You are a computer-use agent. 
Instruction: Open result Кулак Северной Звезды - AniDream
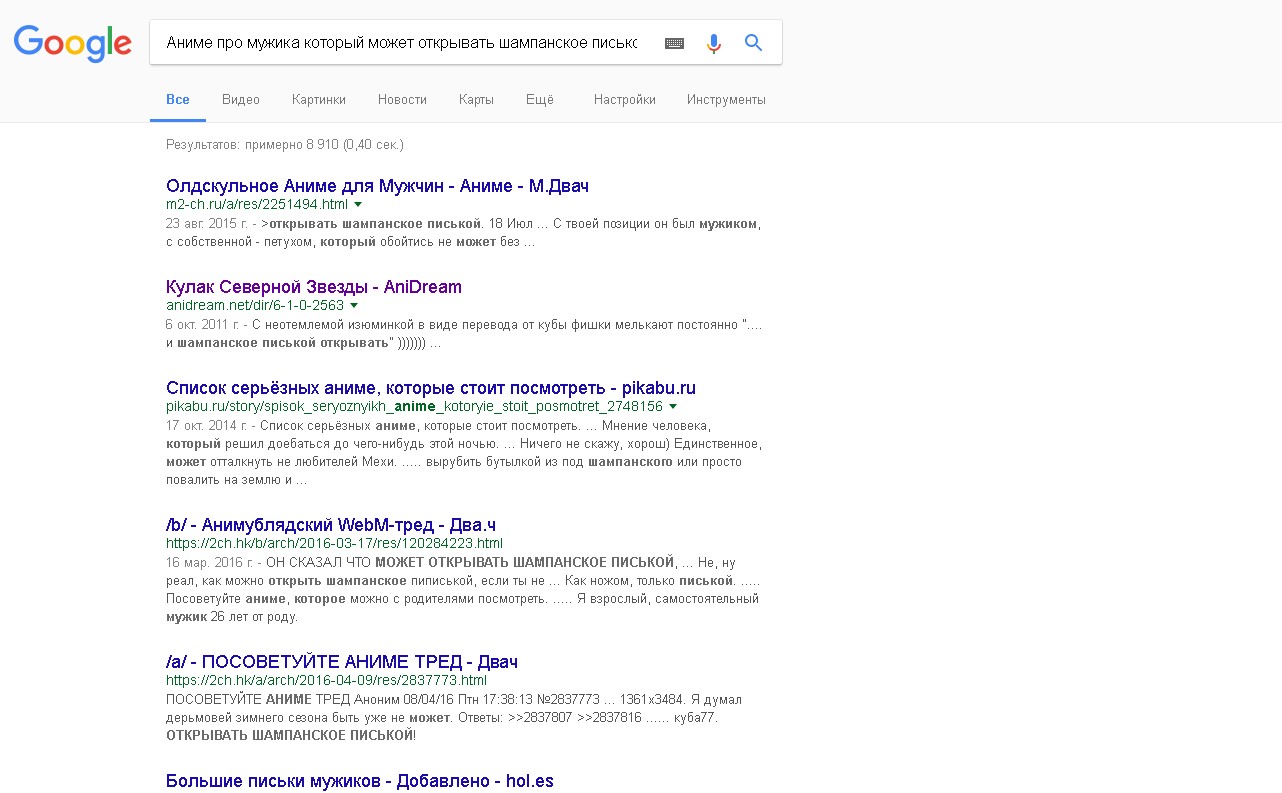pos(314,287)
